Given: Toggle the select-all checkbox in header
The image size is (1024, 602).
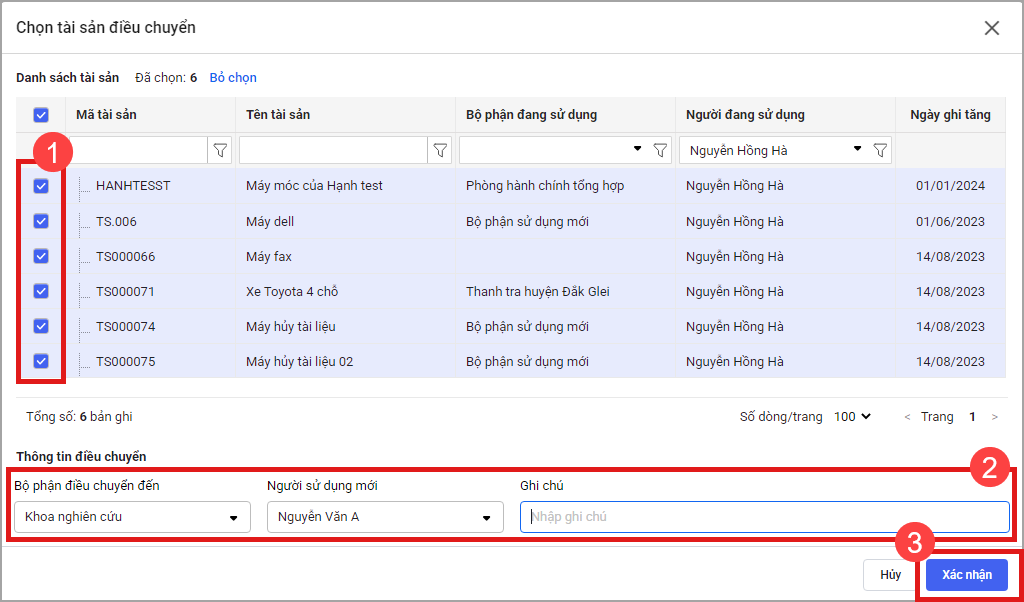Looking at the screenshot, I should (x=41, y=115).
